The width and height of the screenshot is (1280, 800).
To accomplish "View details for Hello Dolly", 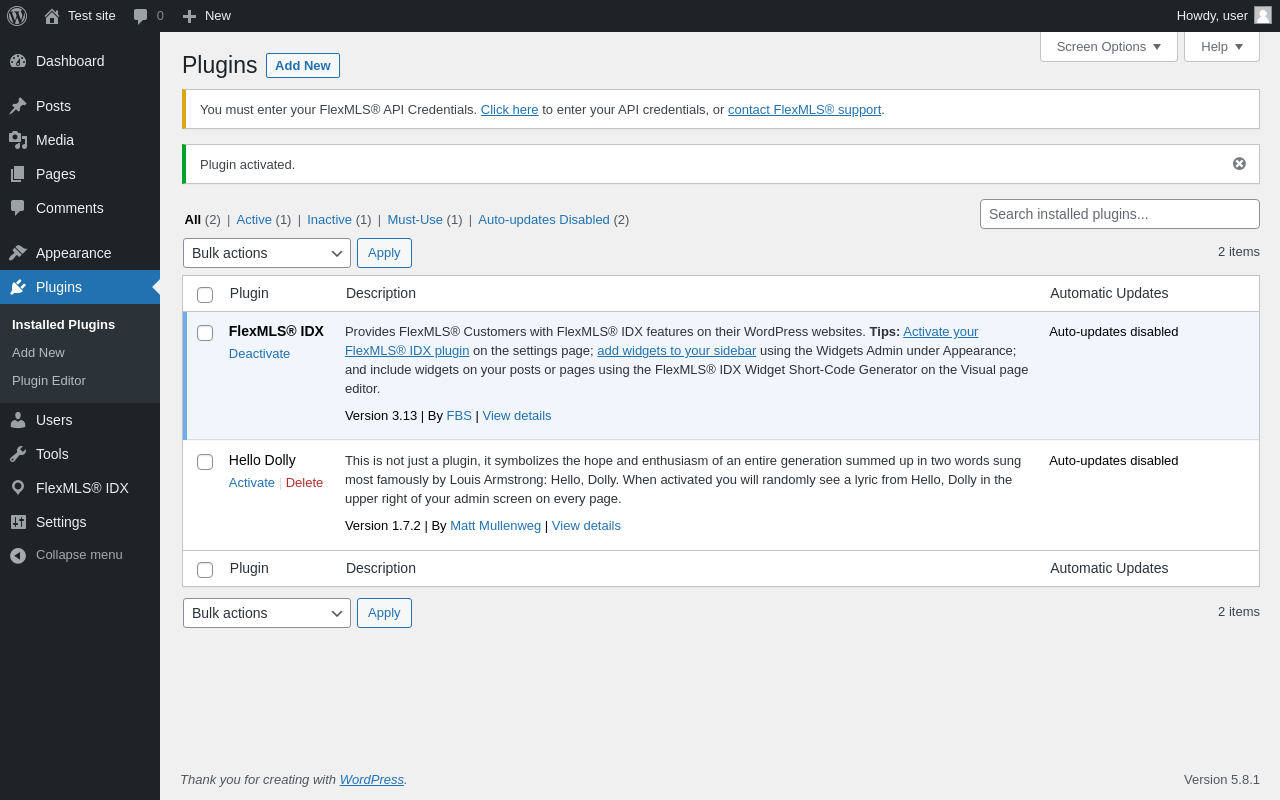I will pos(586,526).
